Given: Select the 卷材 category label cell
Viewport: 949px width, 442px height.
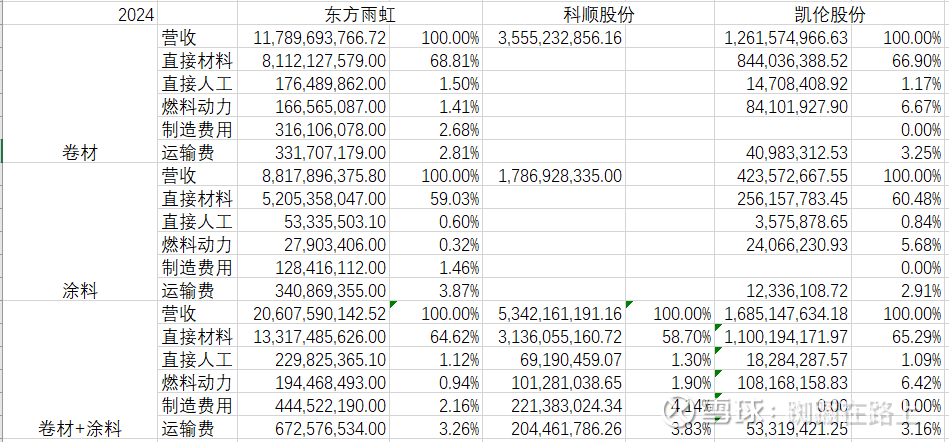Looking at the screenshot, I should (x=79, y=153).
